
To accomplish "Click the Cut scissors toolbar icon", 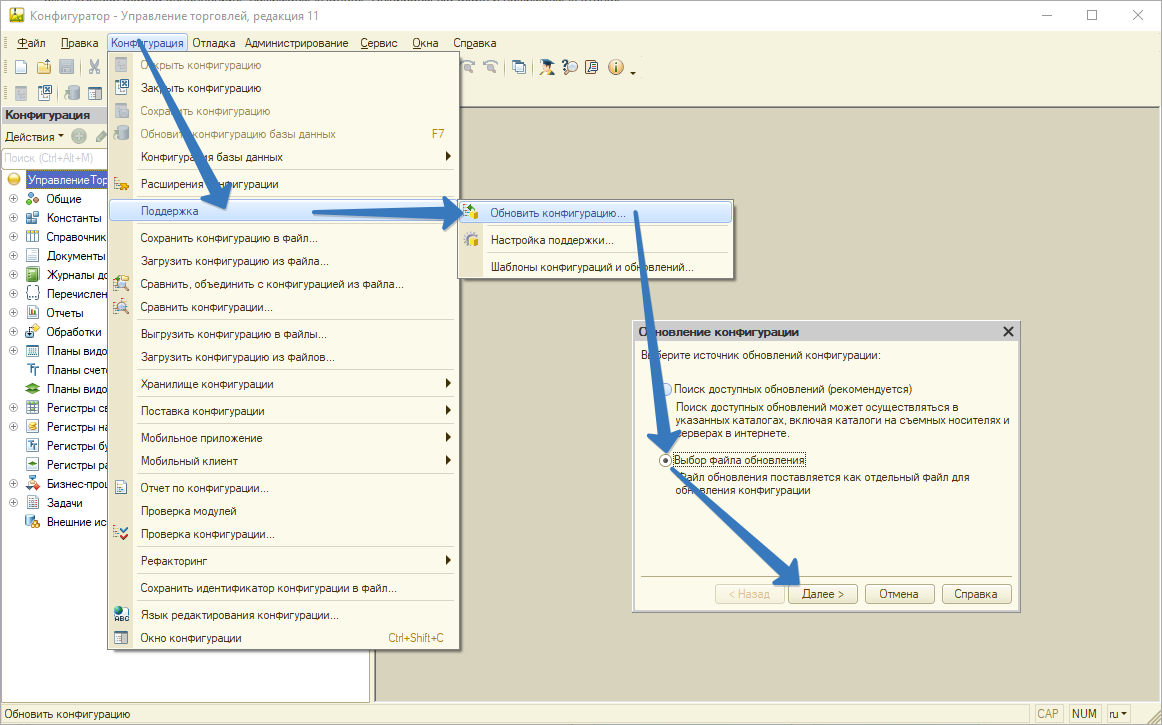I will (x=94, y=67).
